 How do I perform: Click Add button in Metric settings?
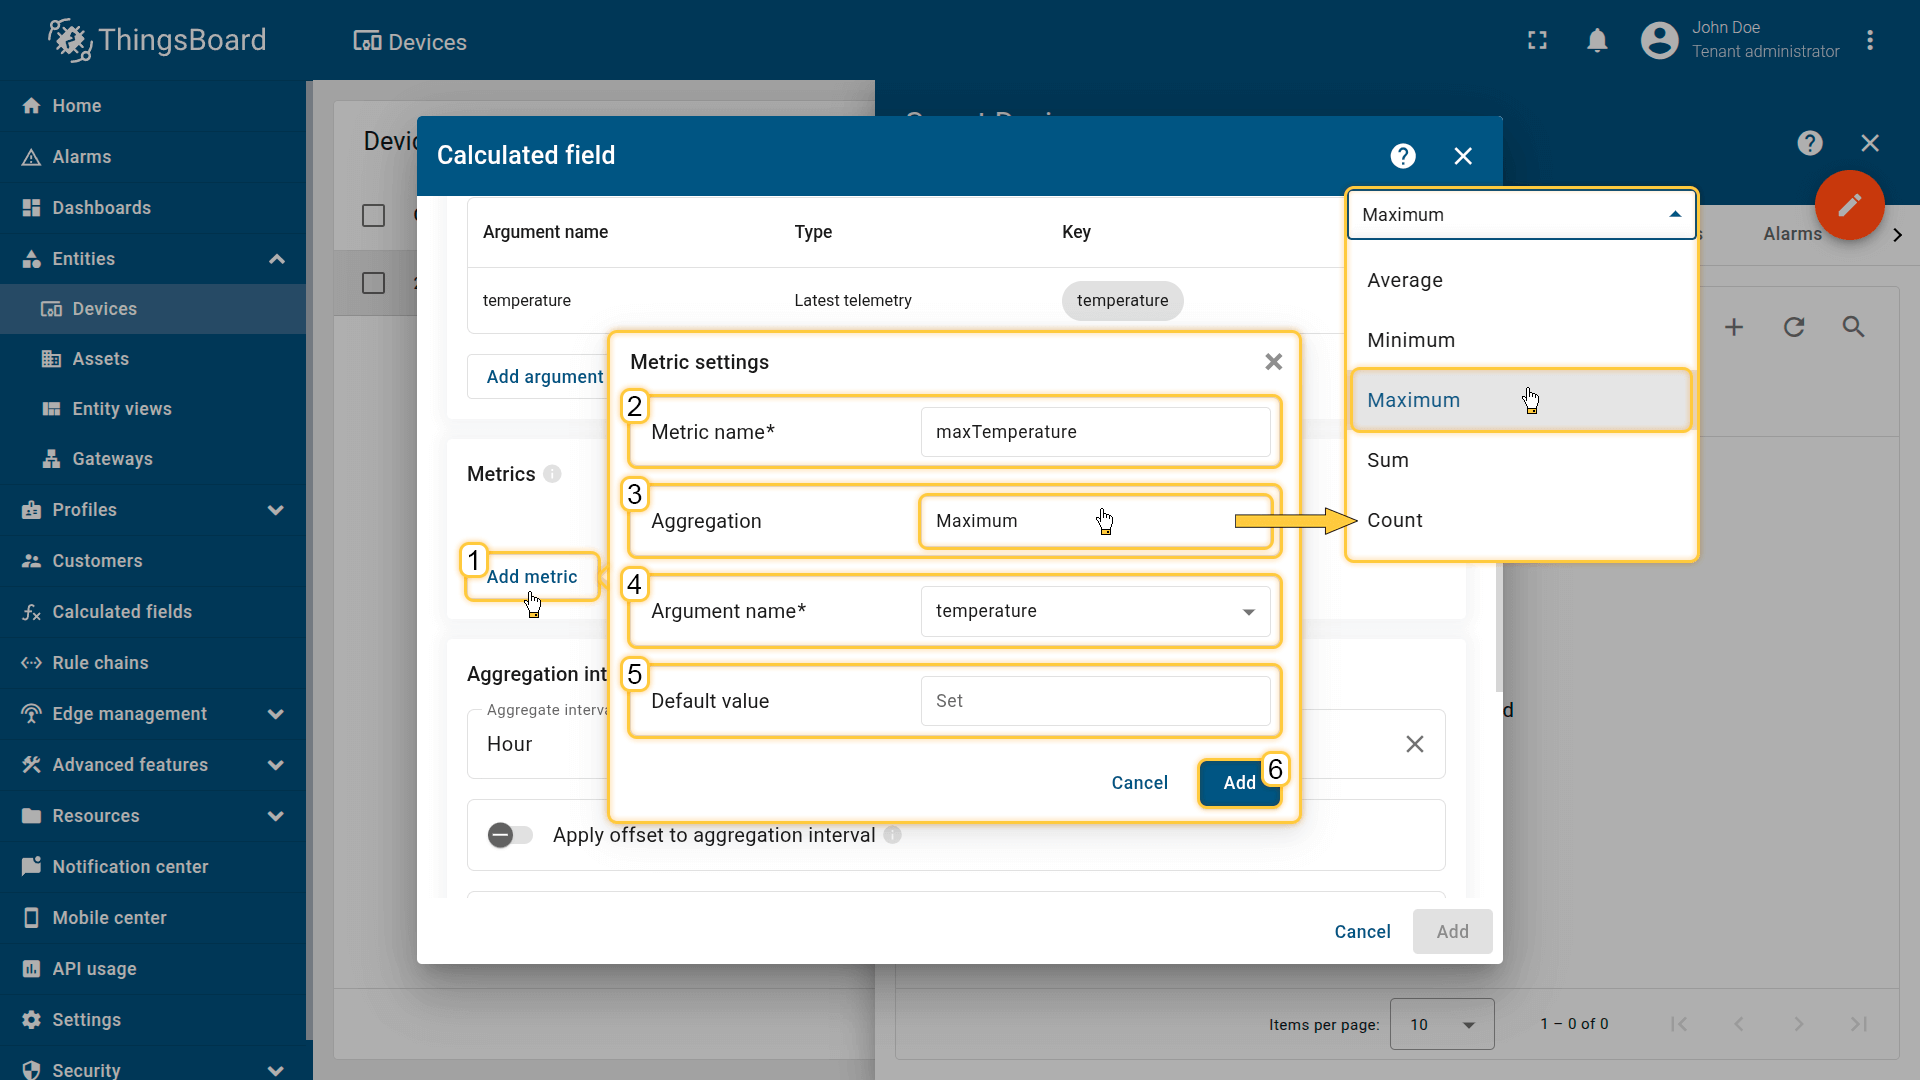tap(1238, 783)
